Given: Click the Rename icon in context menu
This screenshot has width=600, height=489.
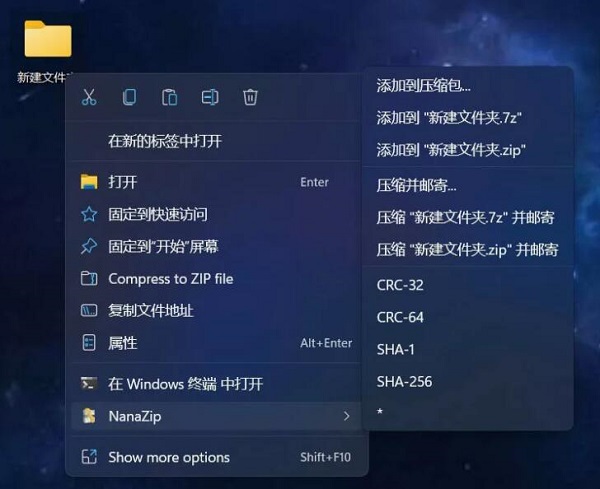Looking at the screenshot, I should pos(210,97).
